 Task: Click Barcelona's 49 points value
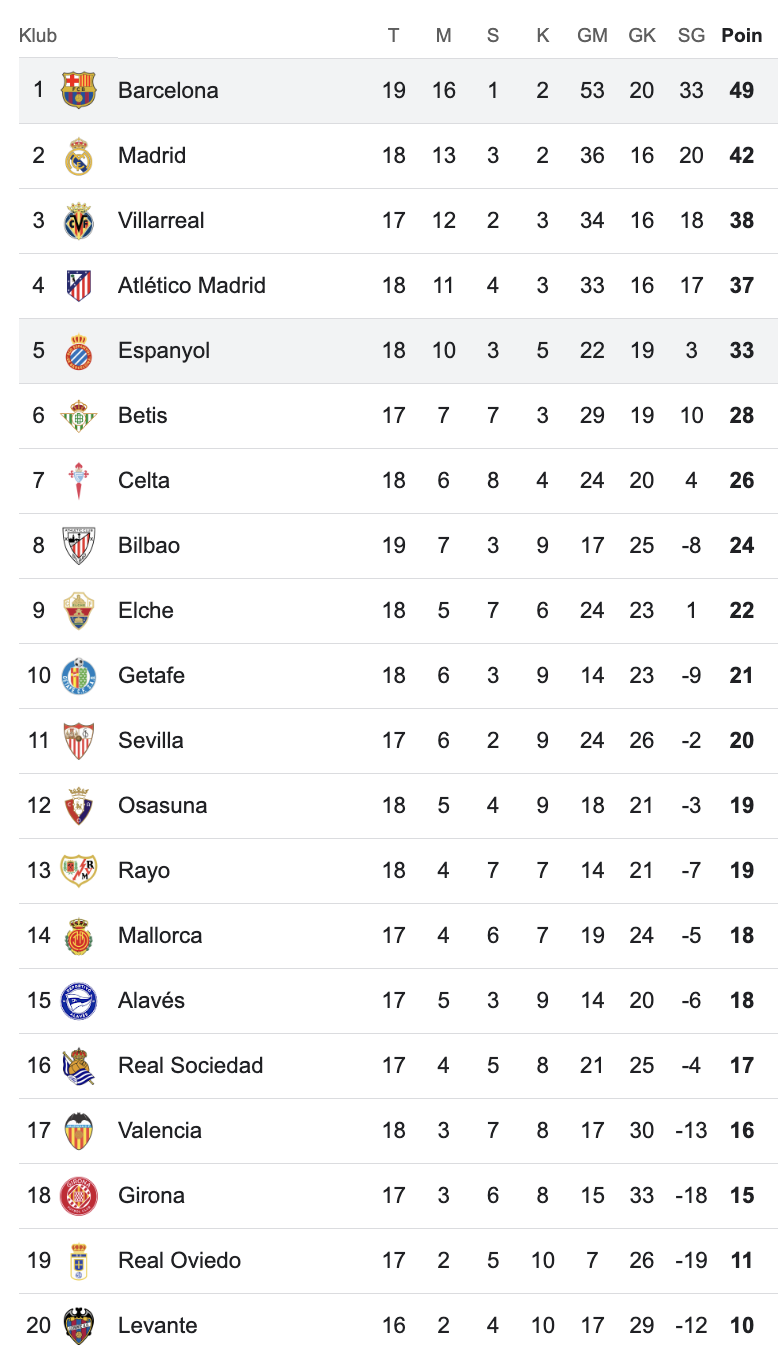pos(741,90)
